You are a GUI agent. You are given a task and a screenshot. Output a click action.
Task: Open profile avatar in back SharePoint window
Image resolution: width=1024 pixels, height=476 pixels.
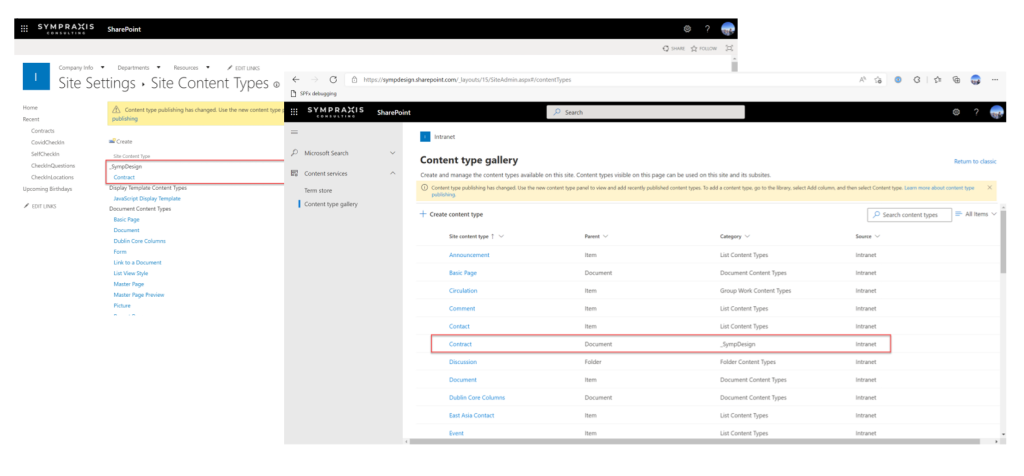click(728, 29)
